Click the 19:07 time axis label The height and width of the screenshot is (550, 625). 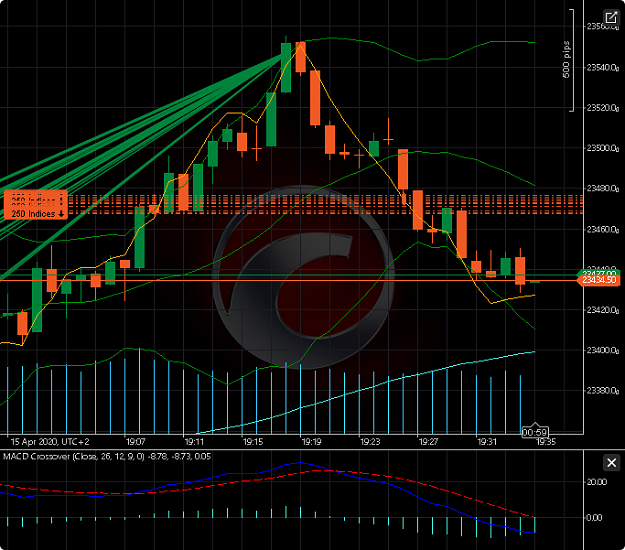136,442
